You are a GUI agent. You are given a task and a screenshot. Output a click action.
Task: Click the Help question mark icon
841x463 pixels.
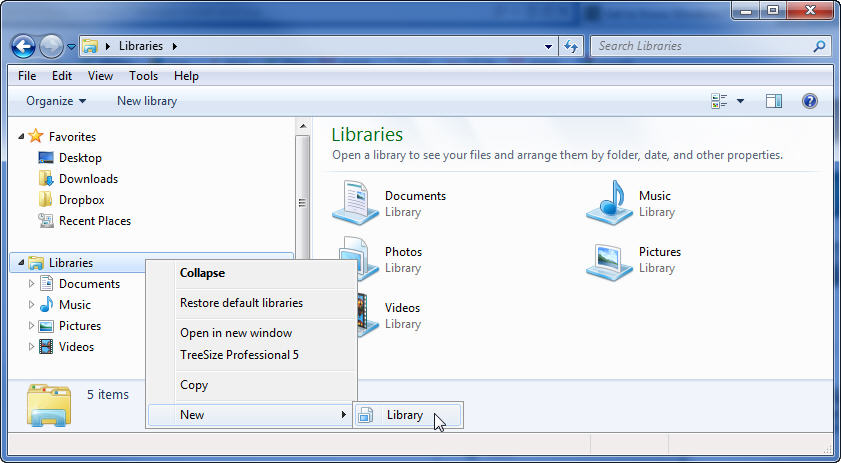click(810, 101)
